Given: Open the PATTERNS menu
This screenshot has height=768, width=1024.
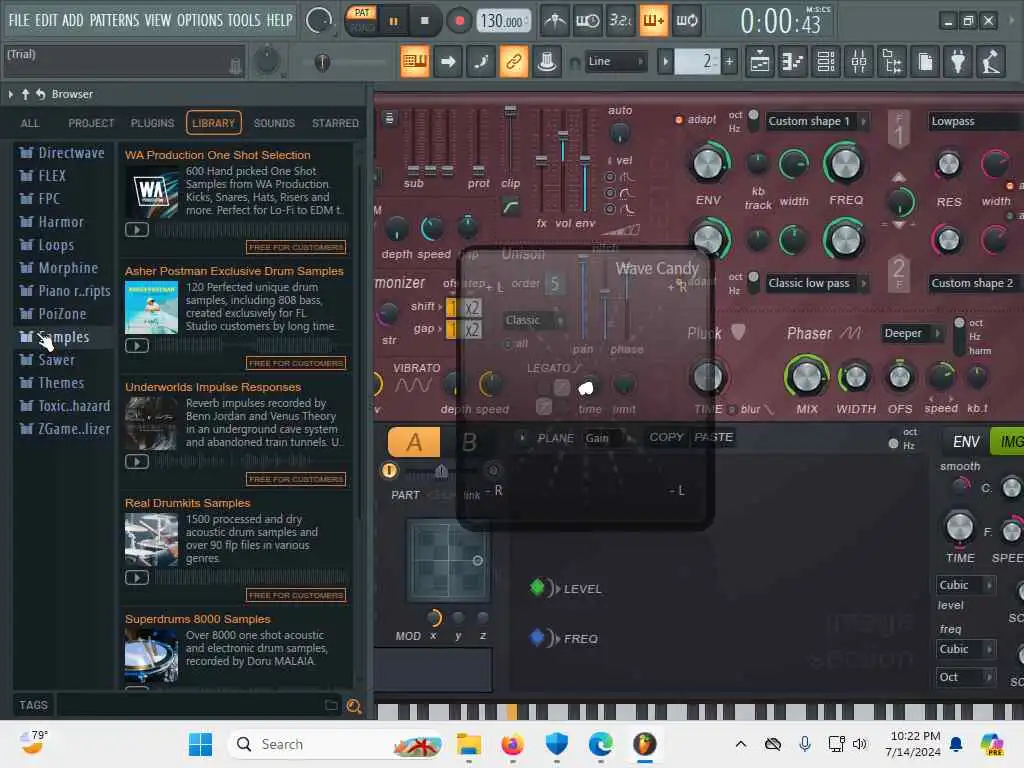Looking at the screenshot, I should point(114,20).
